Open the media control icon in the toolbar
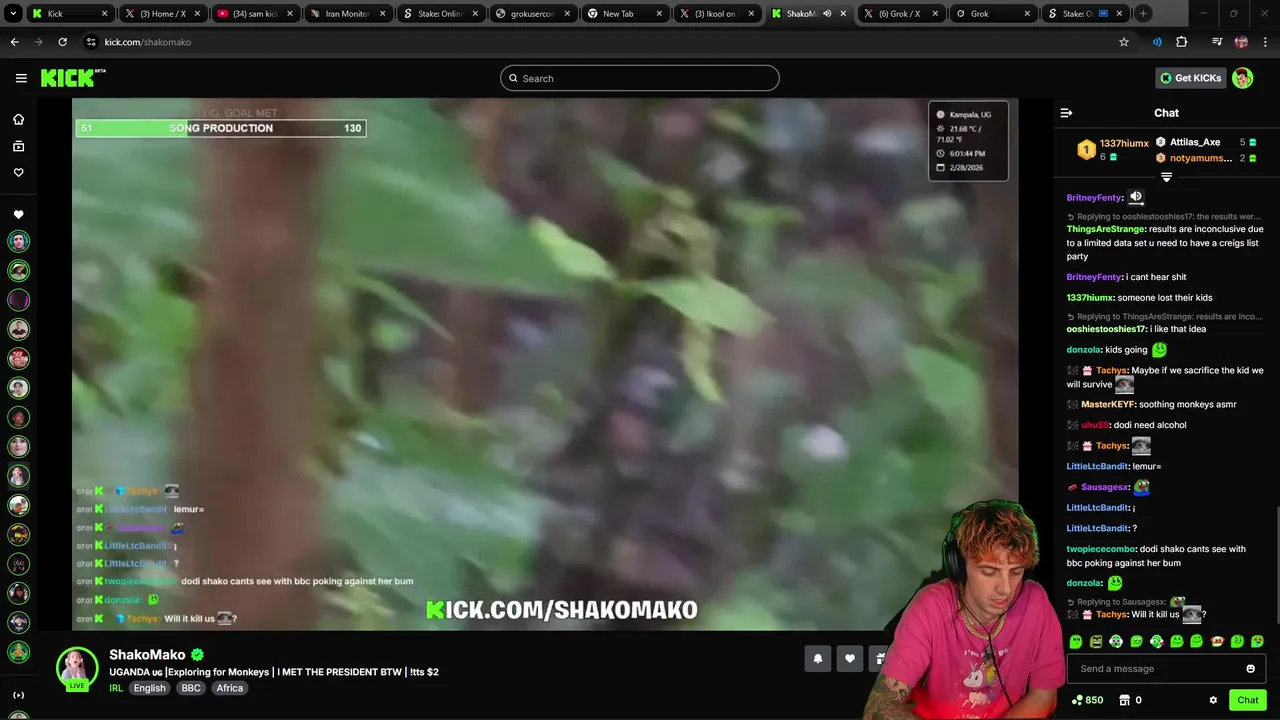Screen dimensions: 1280x720 [x=1217, y=42]
